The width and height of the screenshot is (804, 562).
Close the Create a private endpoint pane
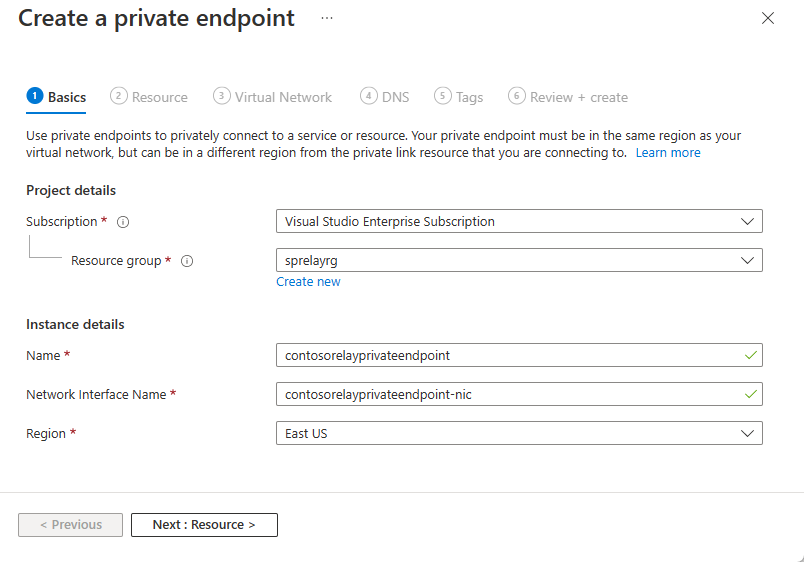pyautogui.click(x=768, y=18)
